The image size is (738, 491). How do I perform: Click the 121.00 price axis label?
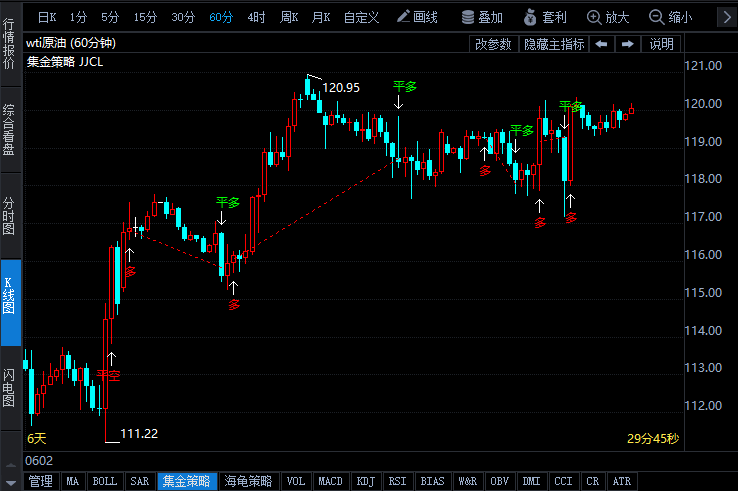(703, 65)
